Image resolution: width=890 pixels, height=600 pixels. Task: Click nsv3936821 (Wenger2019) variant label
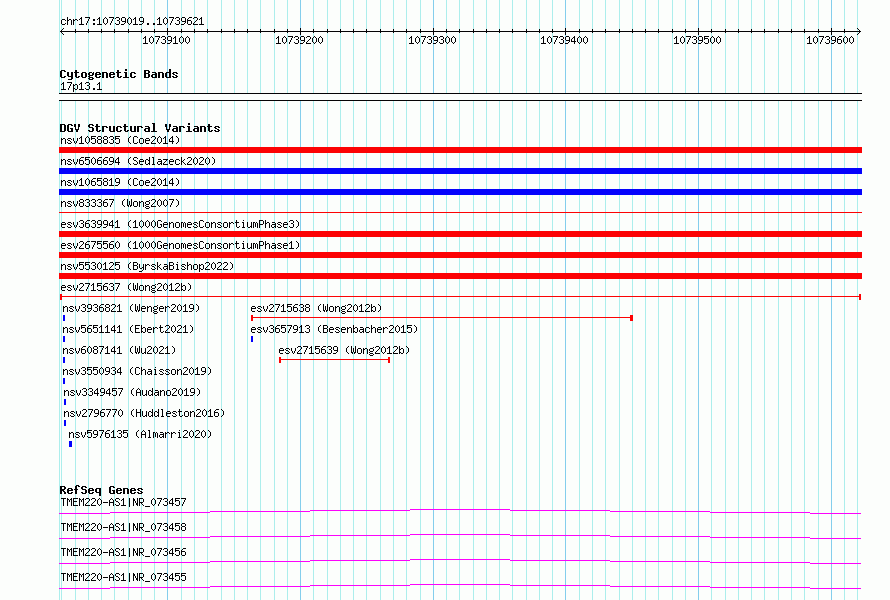pos(131,308)
